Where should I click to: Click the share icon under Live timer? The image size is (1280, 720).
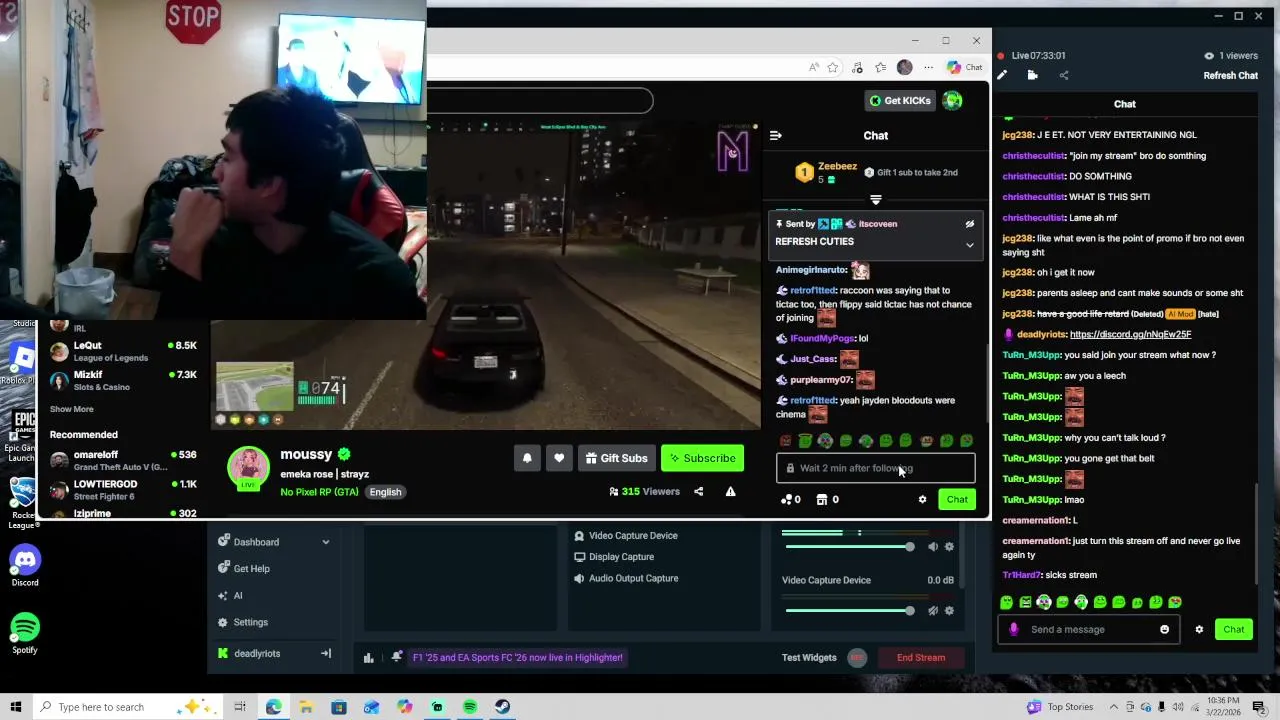pos(1063,75)
